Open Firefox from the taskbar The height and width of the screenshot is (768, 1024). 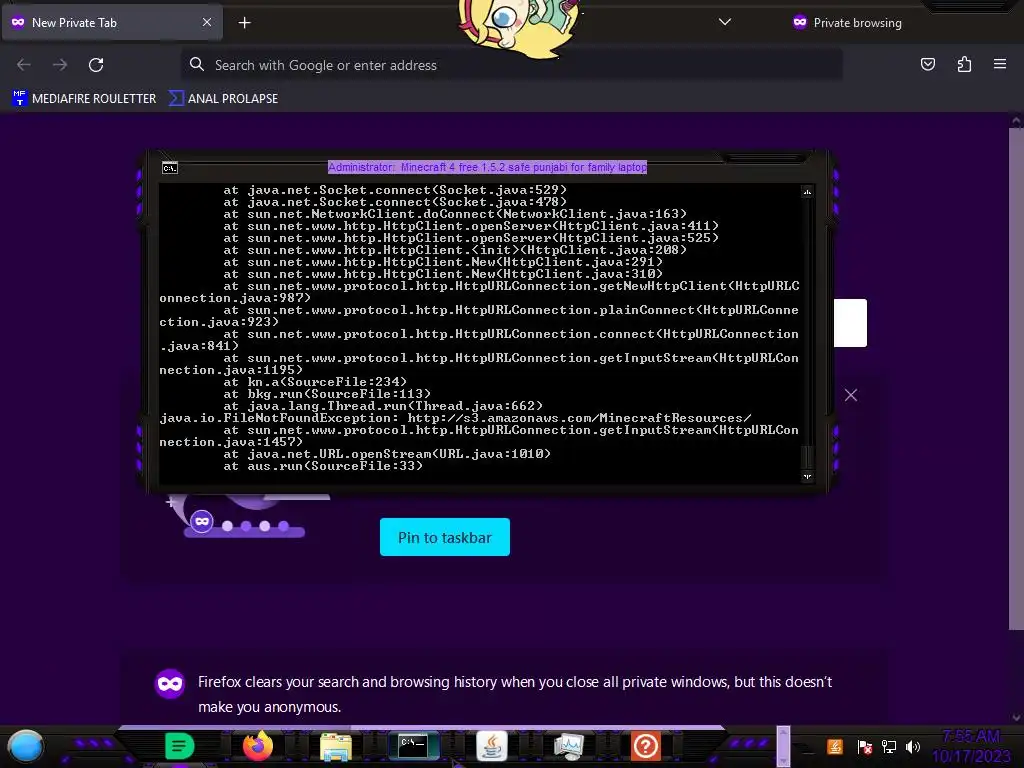coord(257,746)
